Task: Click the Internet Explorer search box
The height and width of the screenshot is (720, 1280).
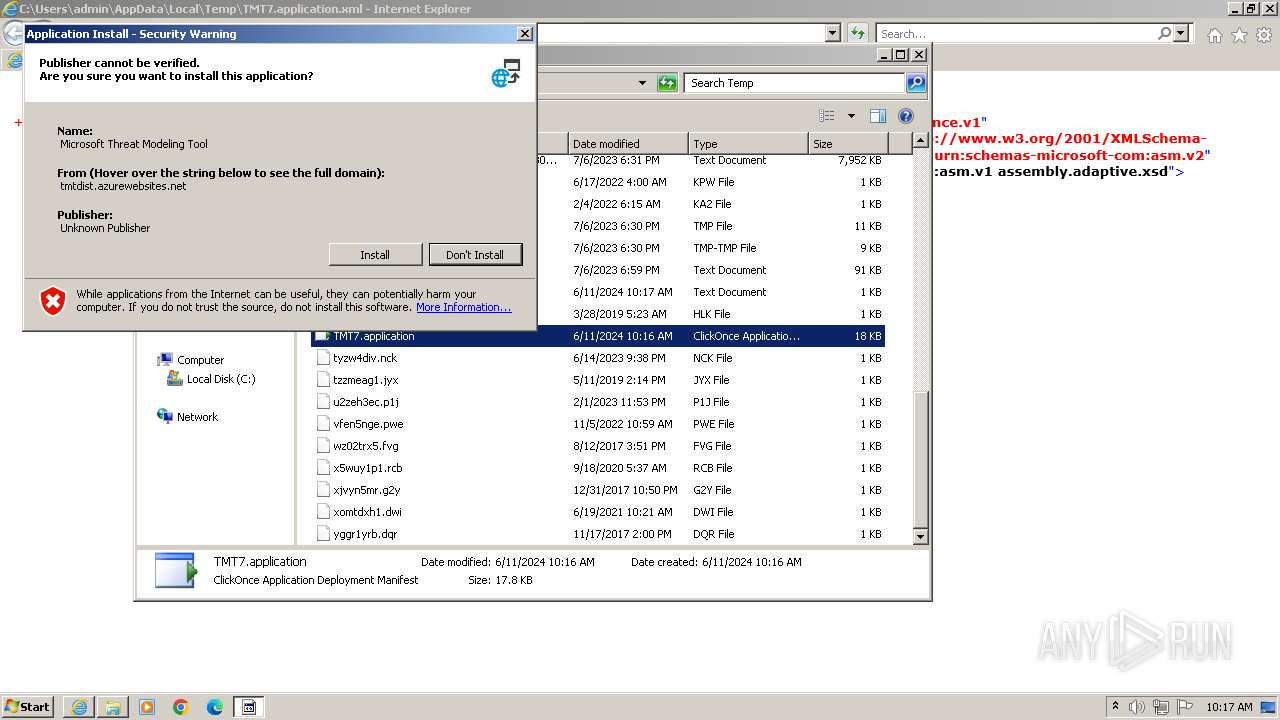Action: (x=1016, y=33)
